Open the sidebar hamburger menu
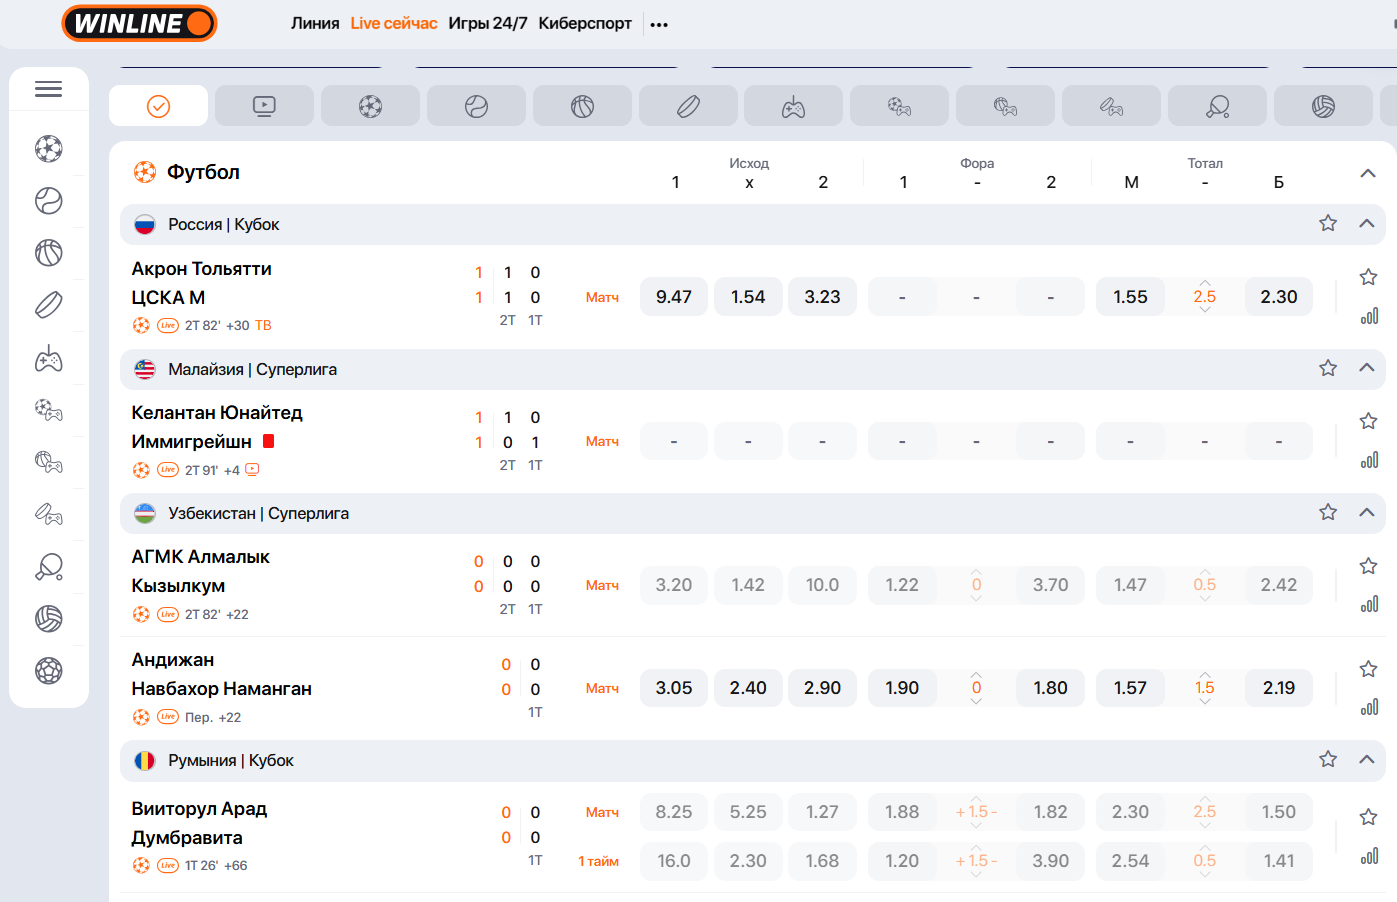 tap(48, 89)
